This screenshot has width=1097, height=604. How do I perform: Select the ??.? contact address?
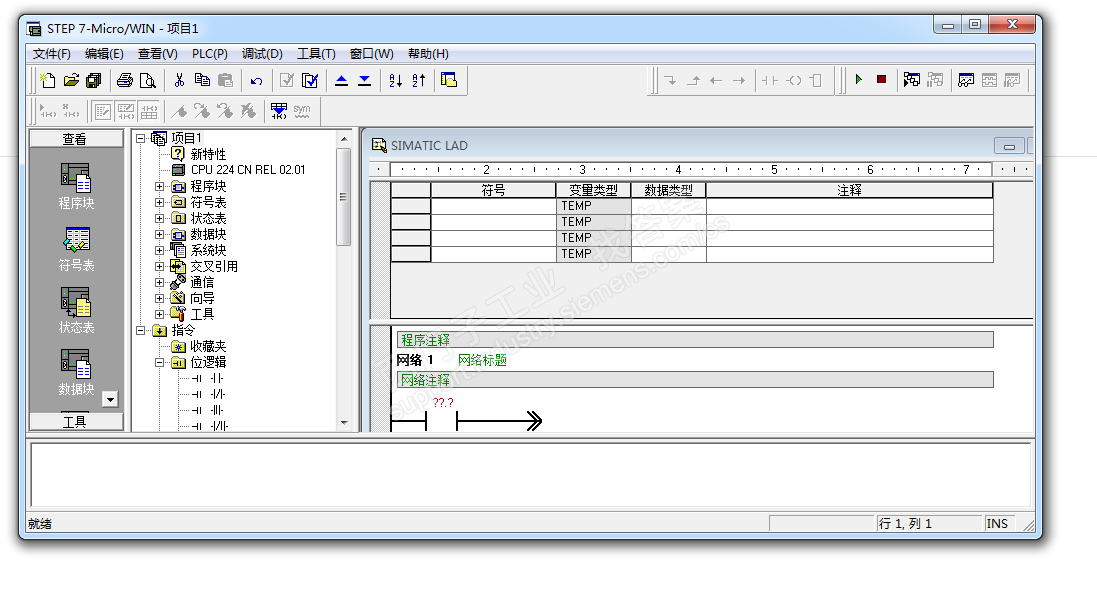(443, 402)
